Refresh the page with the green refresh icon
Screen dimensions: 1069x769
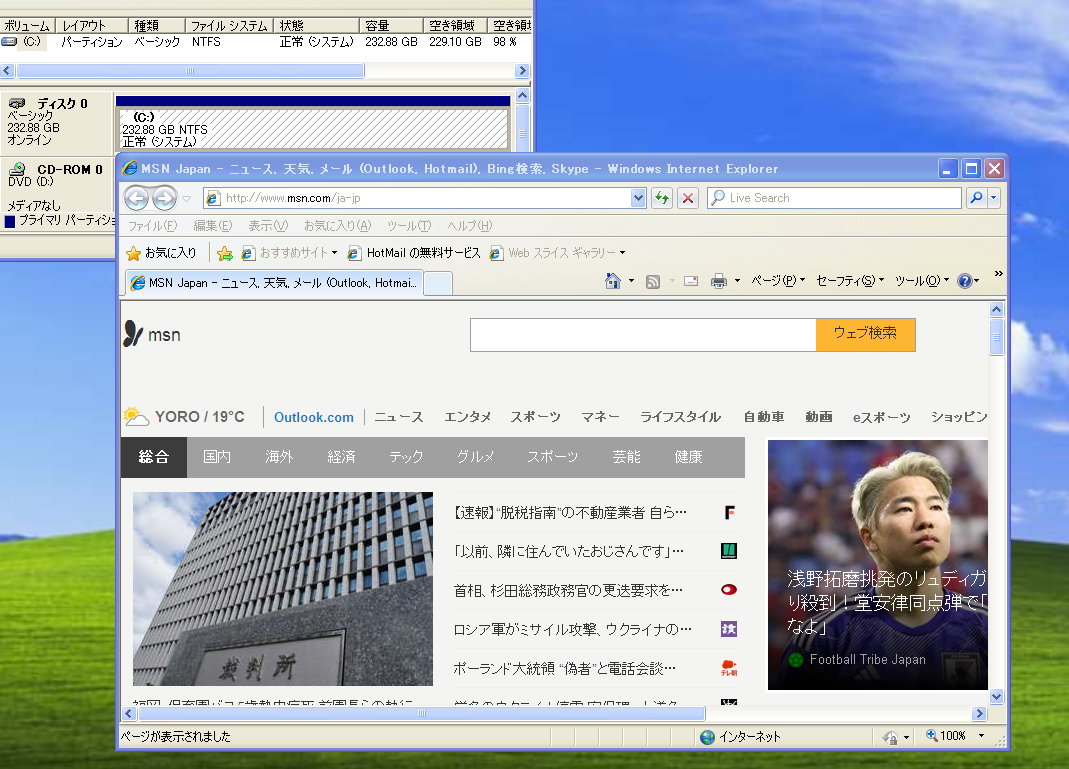pyautogui.click(x=661, y=197)
